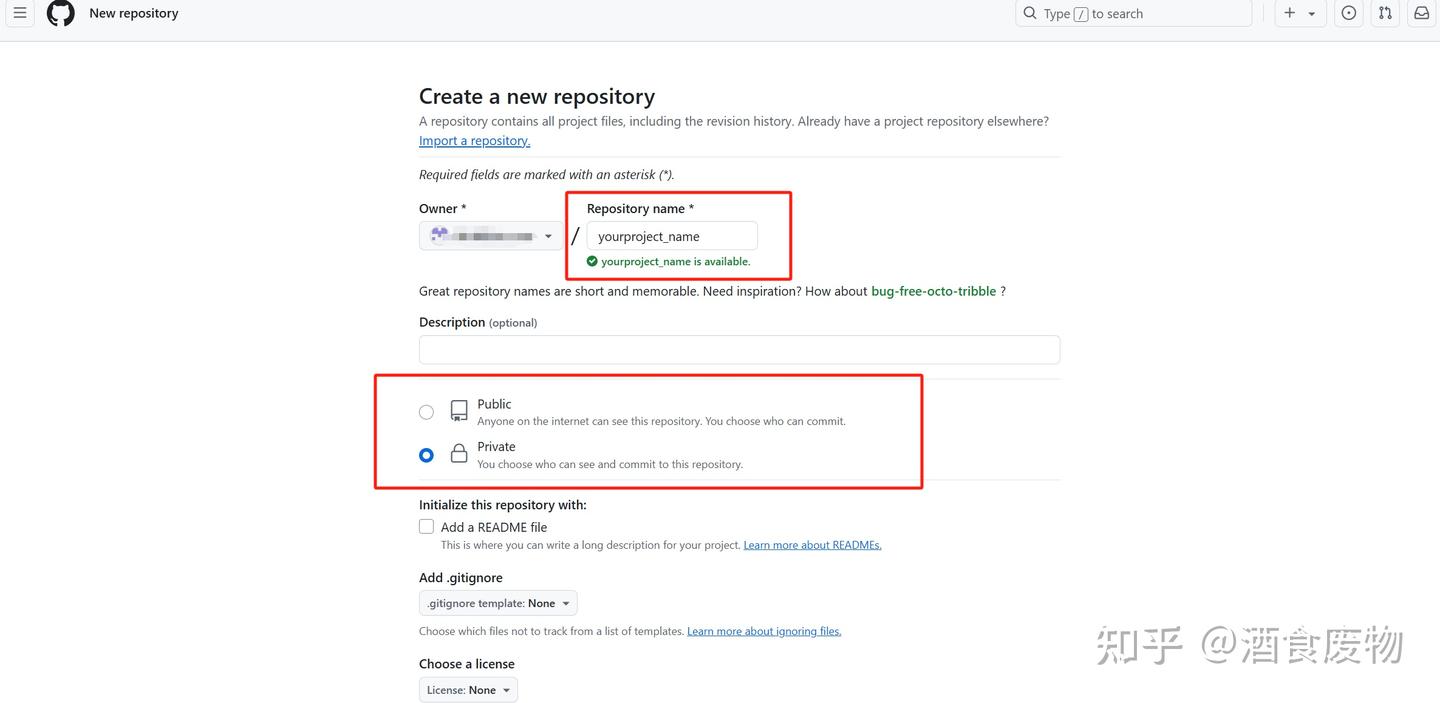Open the notifications inbox icon
The image size is (1440, 703).
click(x=1421, y=13)
